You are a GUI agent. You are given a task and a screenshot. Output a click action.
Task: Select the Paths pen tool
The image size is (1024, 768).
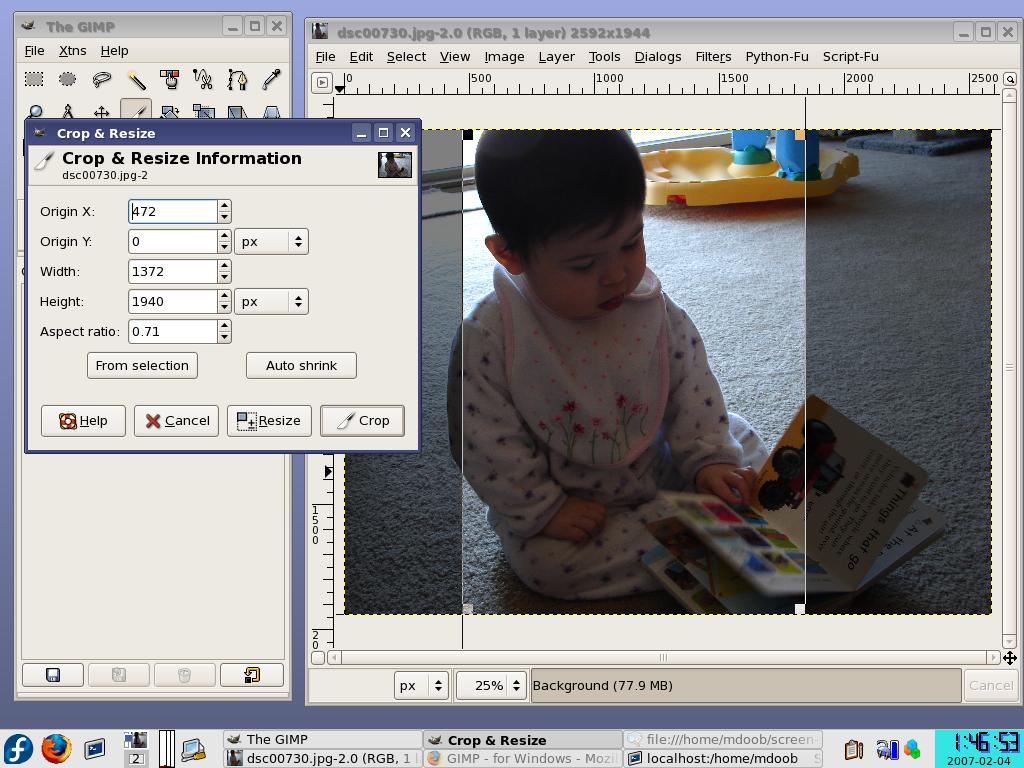click(x=237, y=79)
